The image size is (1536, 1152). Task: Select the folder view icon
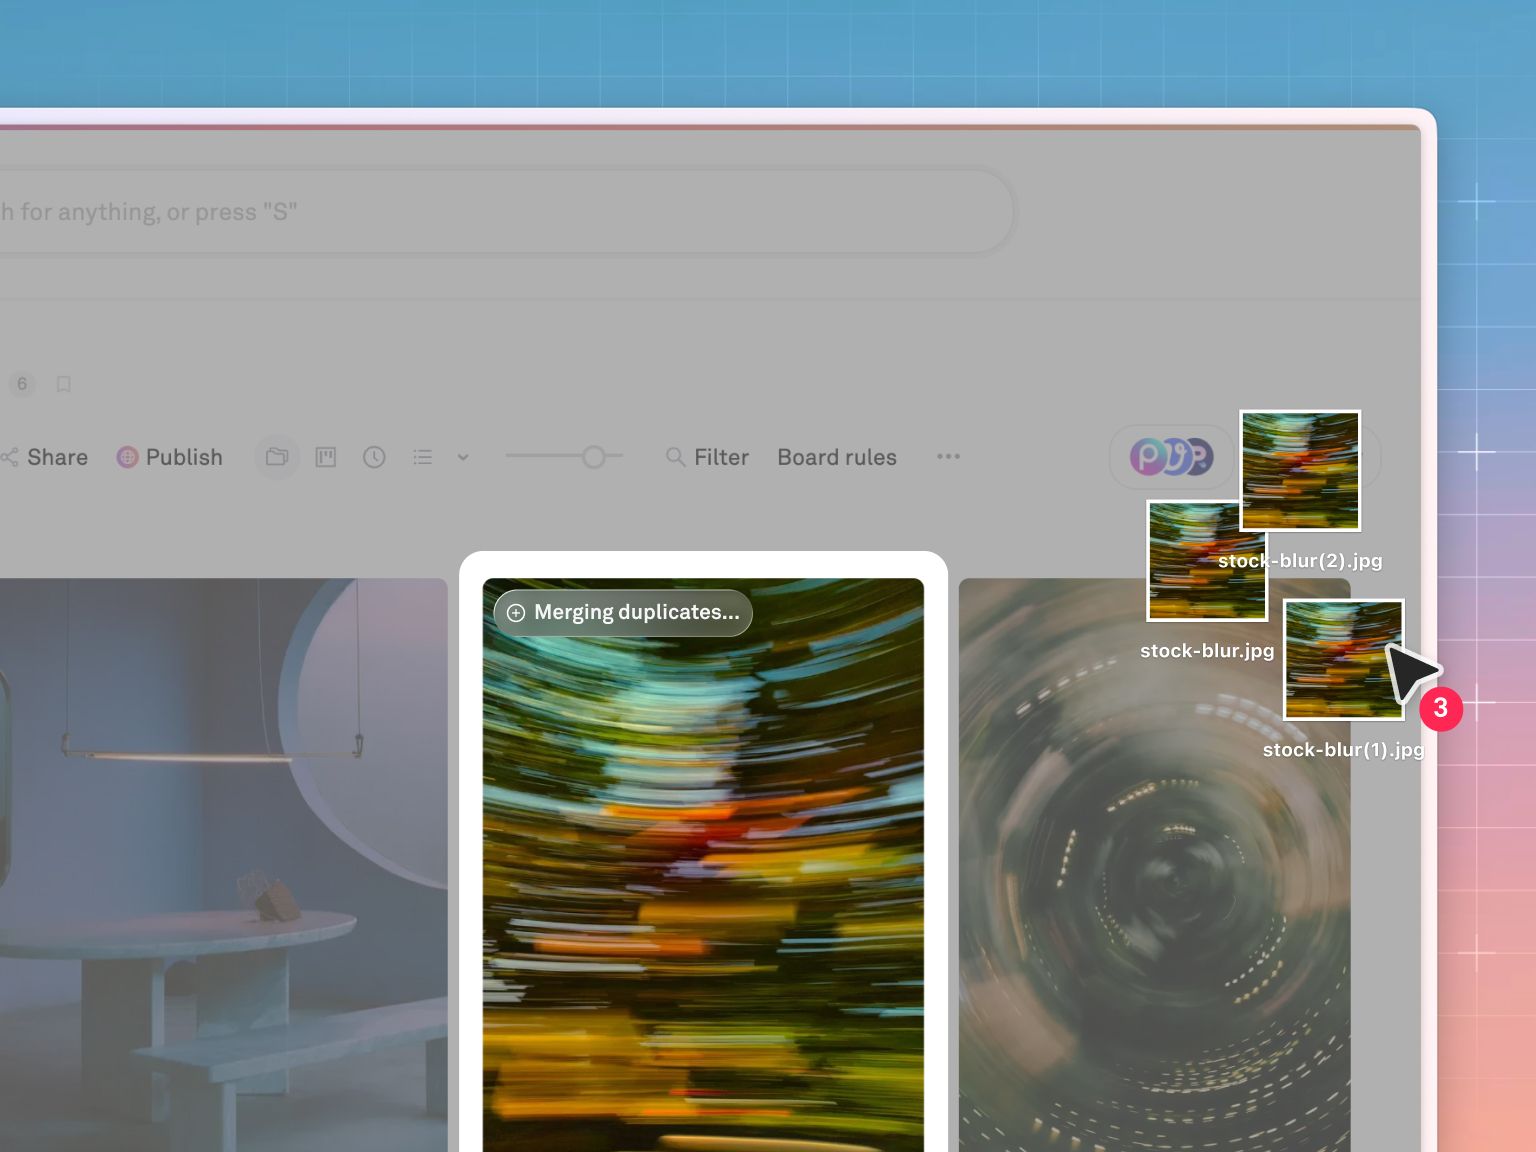[277, 458]
